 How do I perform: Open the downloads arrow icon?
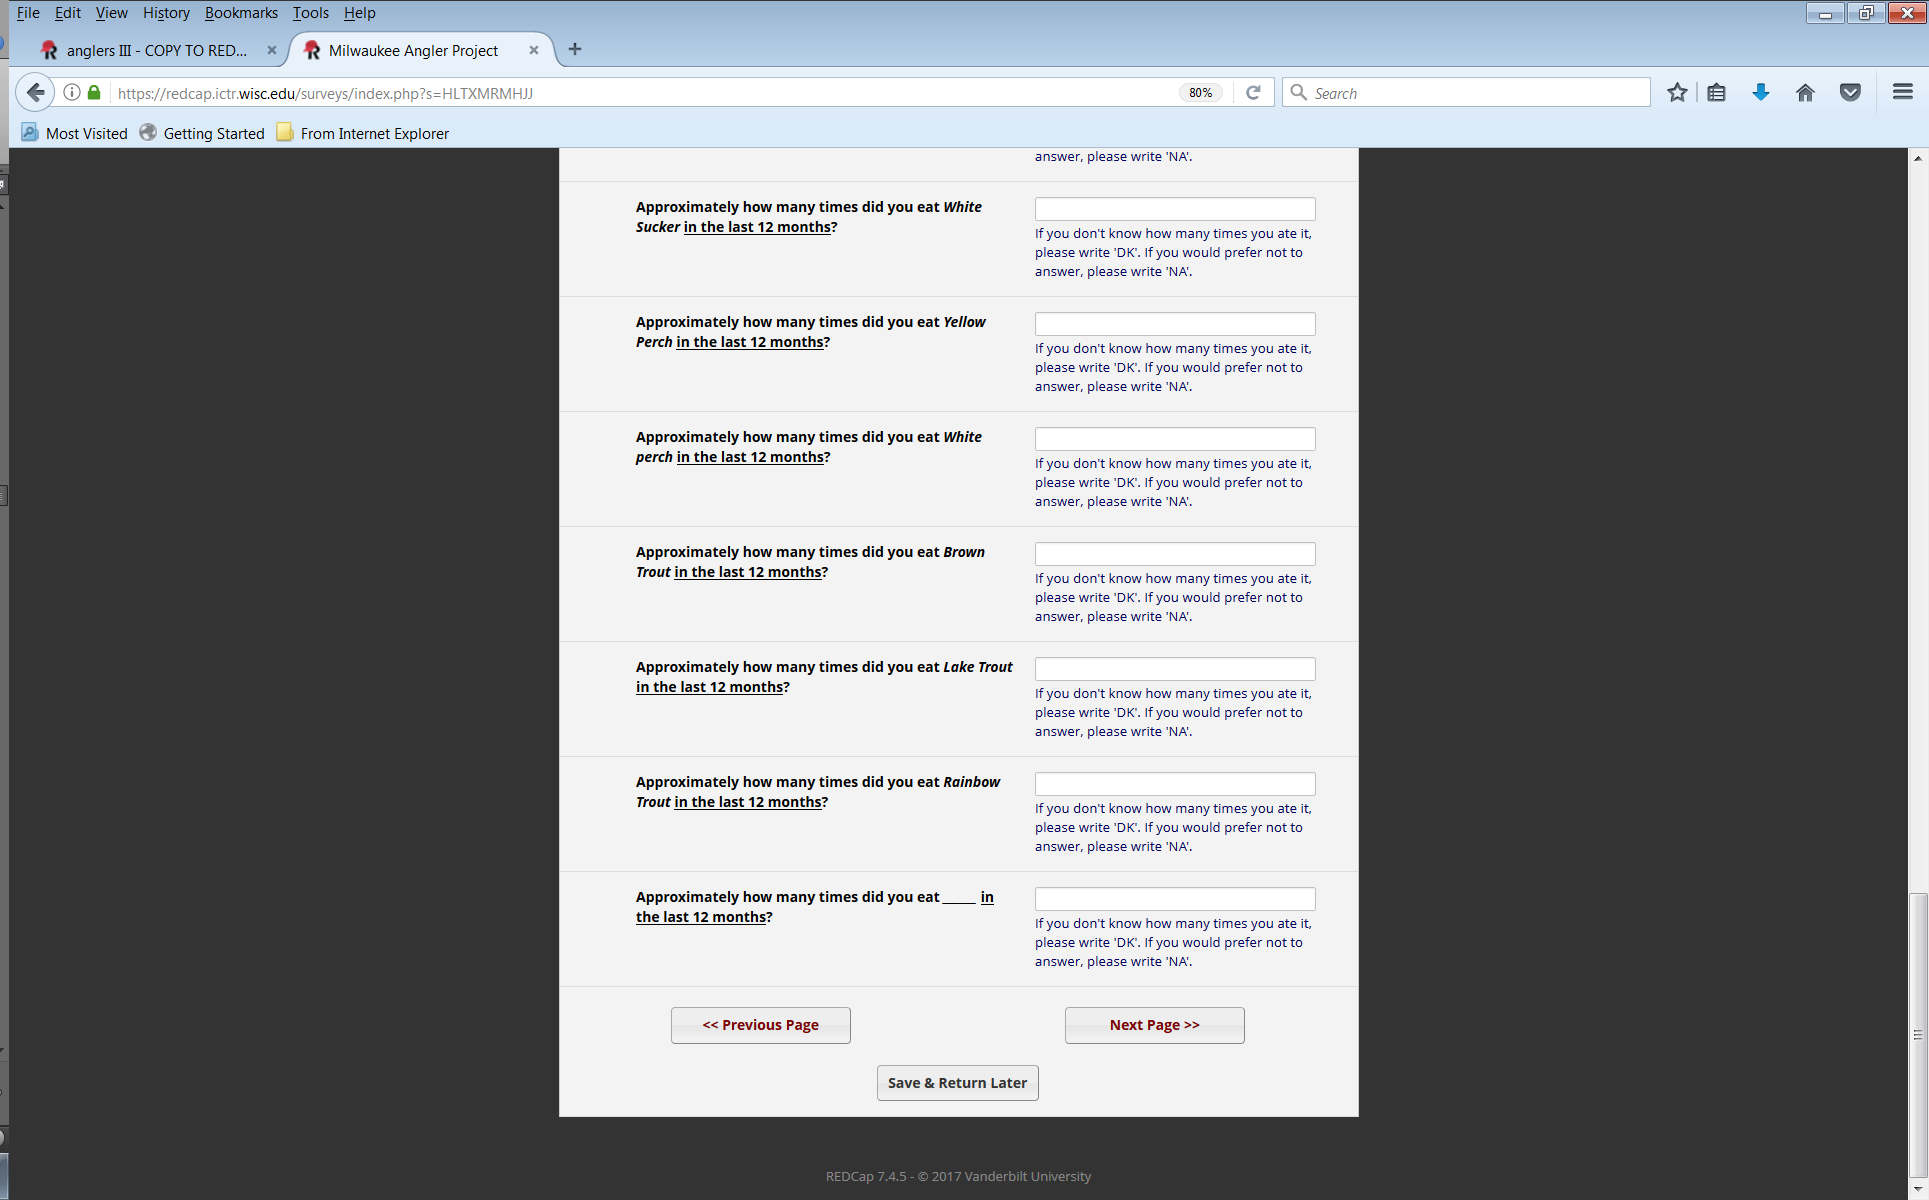1761,93
